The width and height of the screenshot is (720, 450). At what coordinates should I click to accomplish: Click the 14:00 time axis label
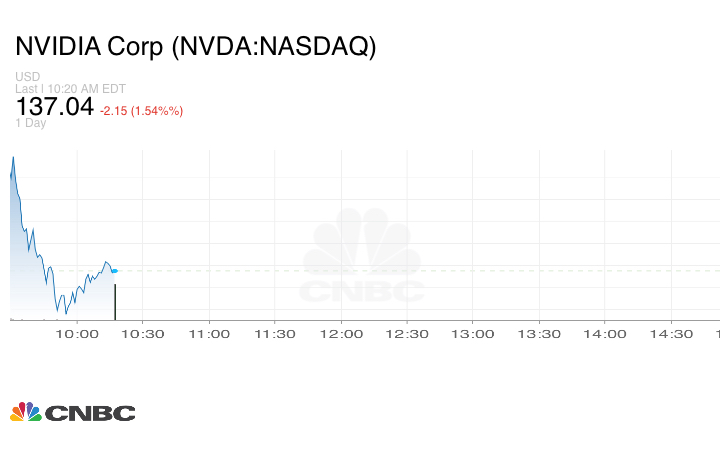605,334
